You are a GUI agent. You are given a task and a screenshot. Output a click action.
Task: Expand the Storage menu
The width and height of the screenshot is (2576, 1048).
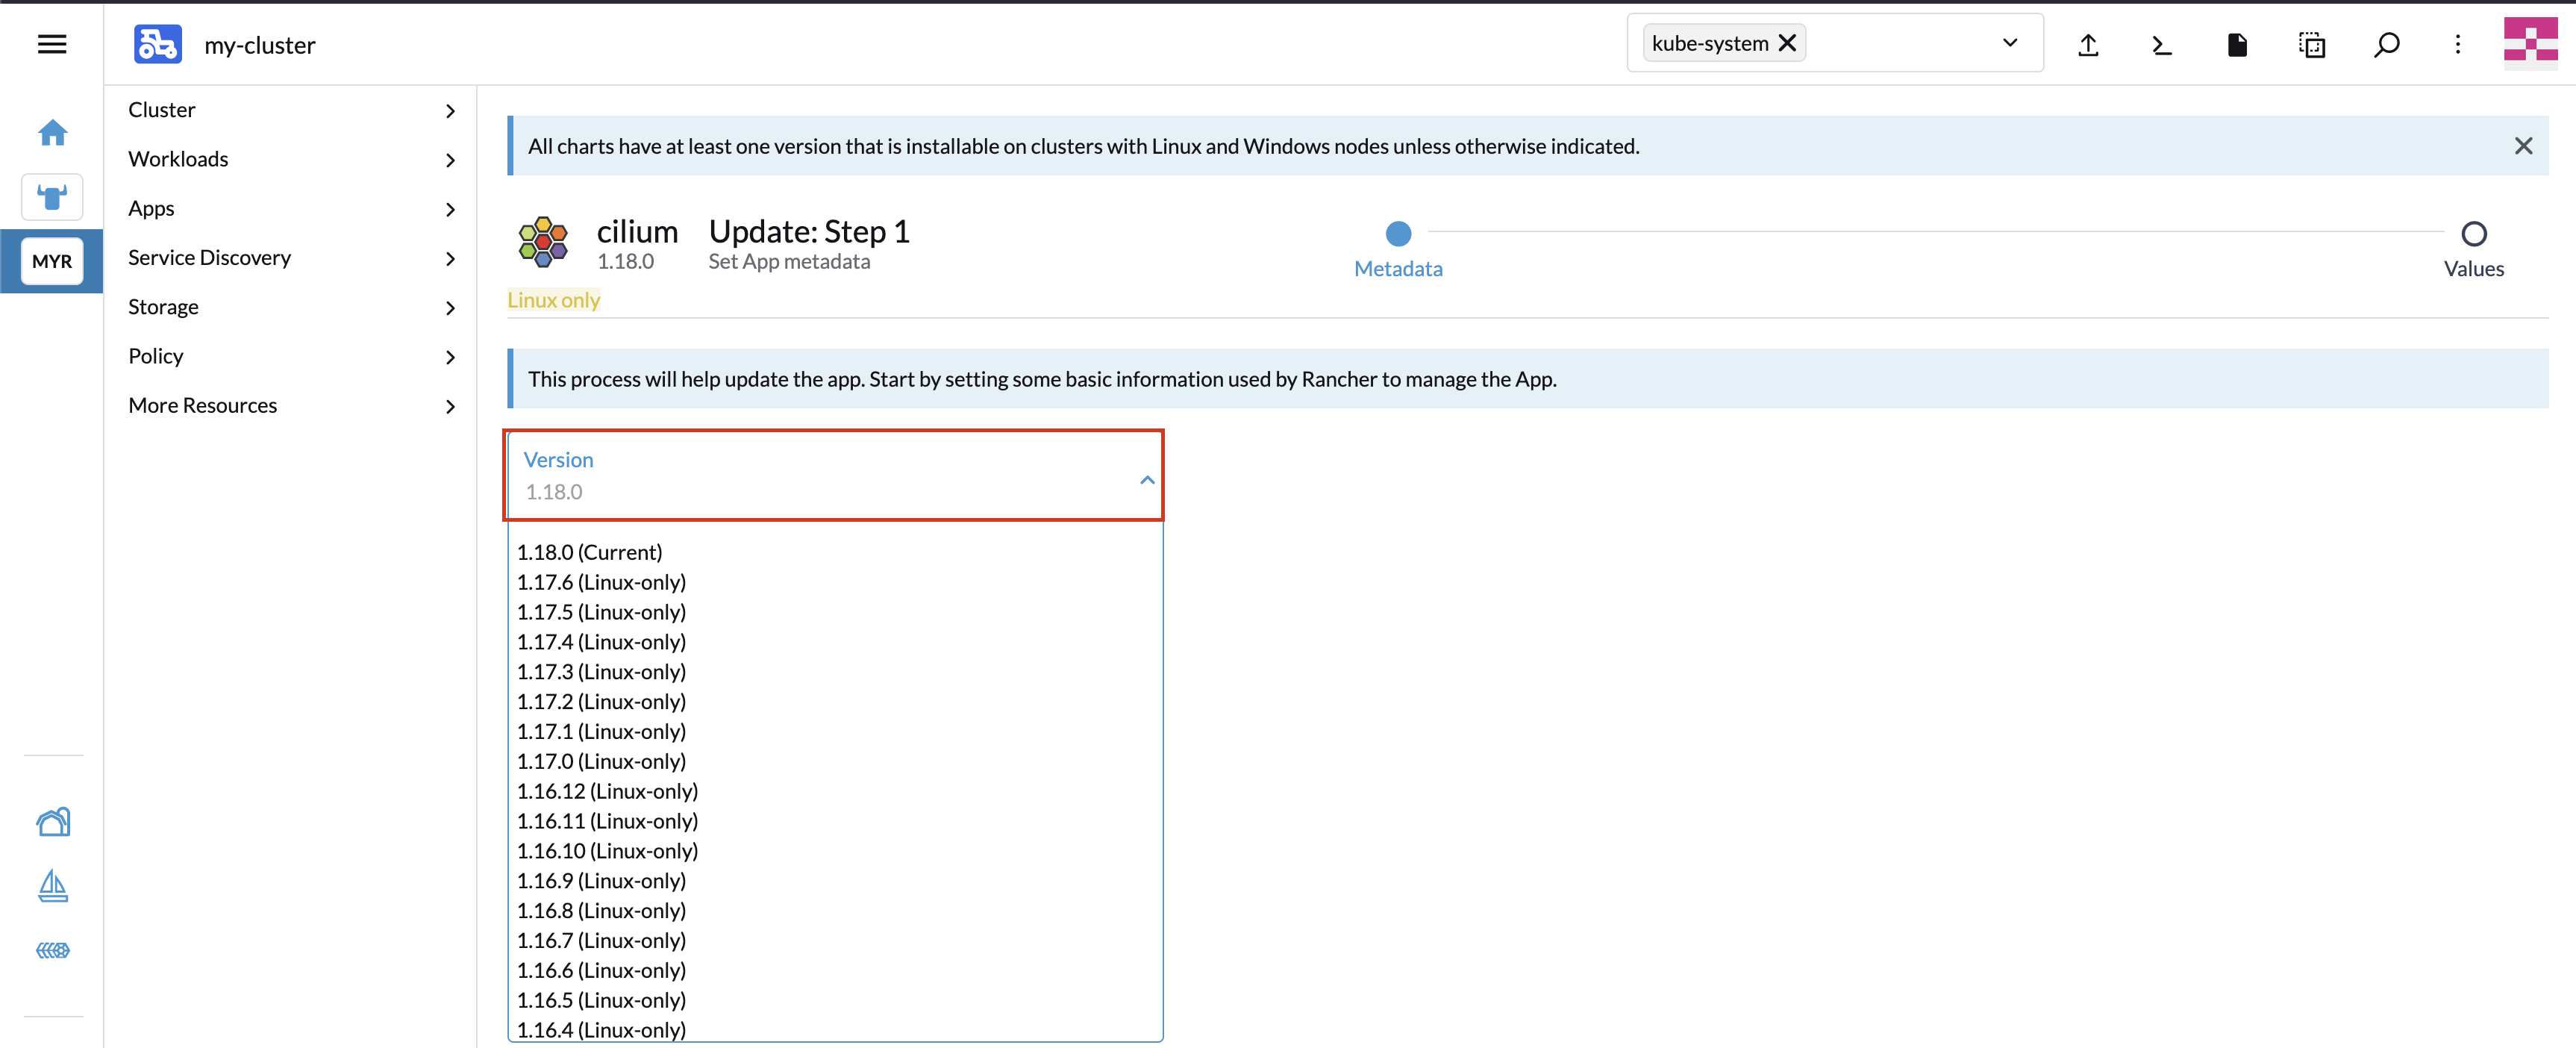(x=291, y=307)
